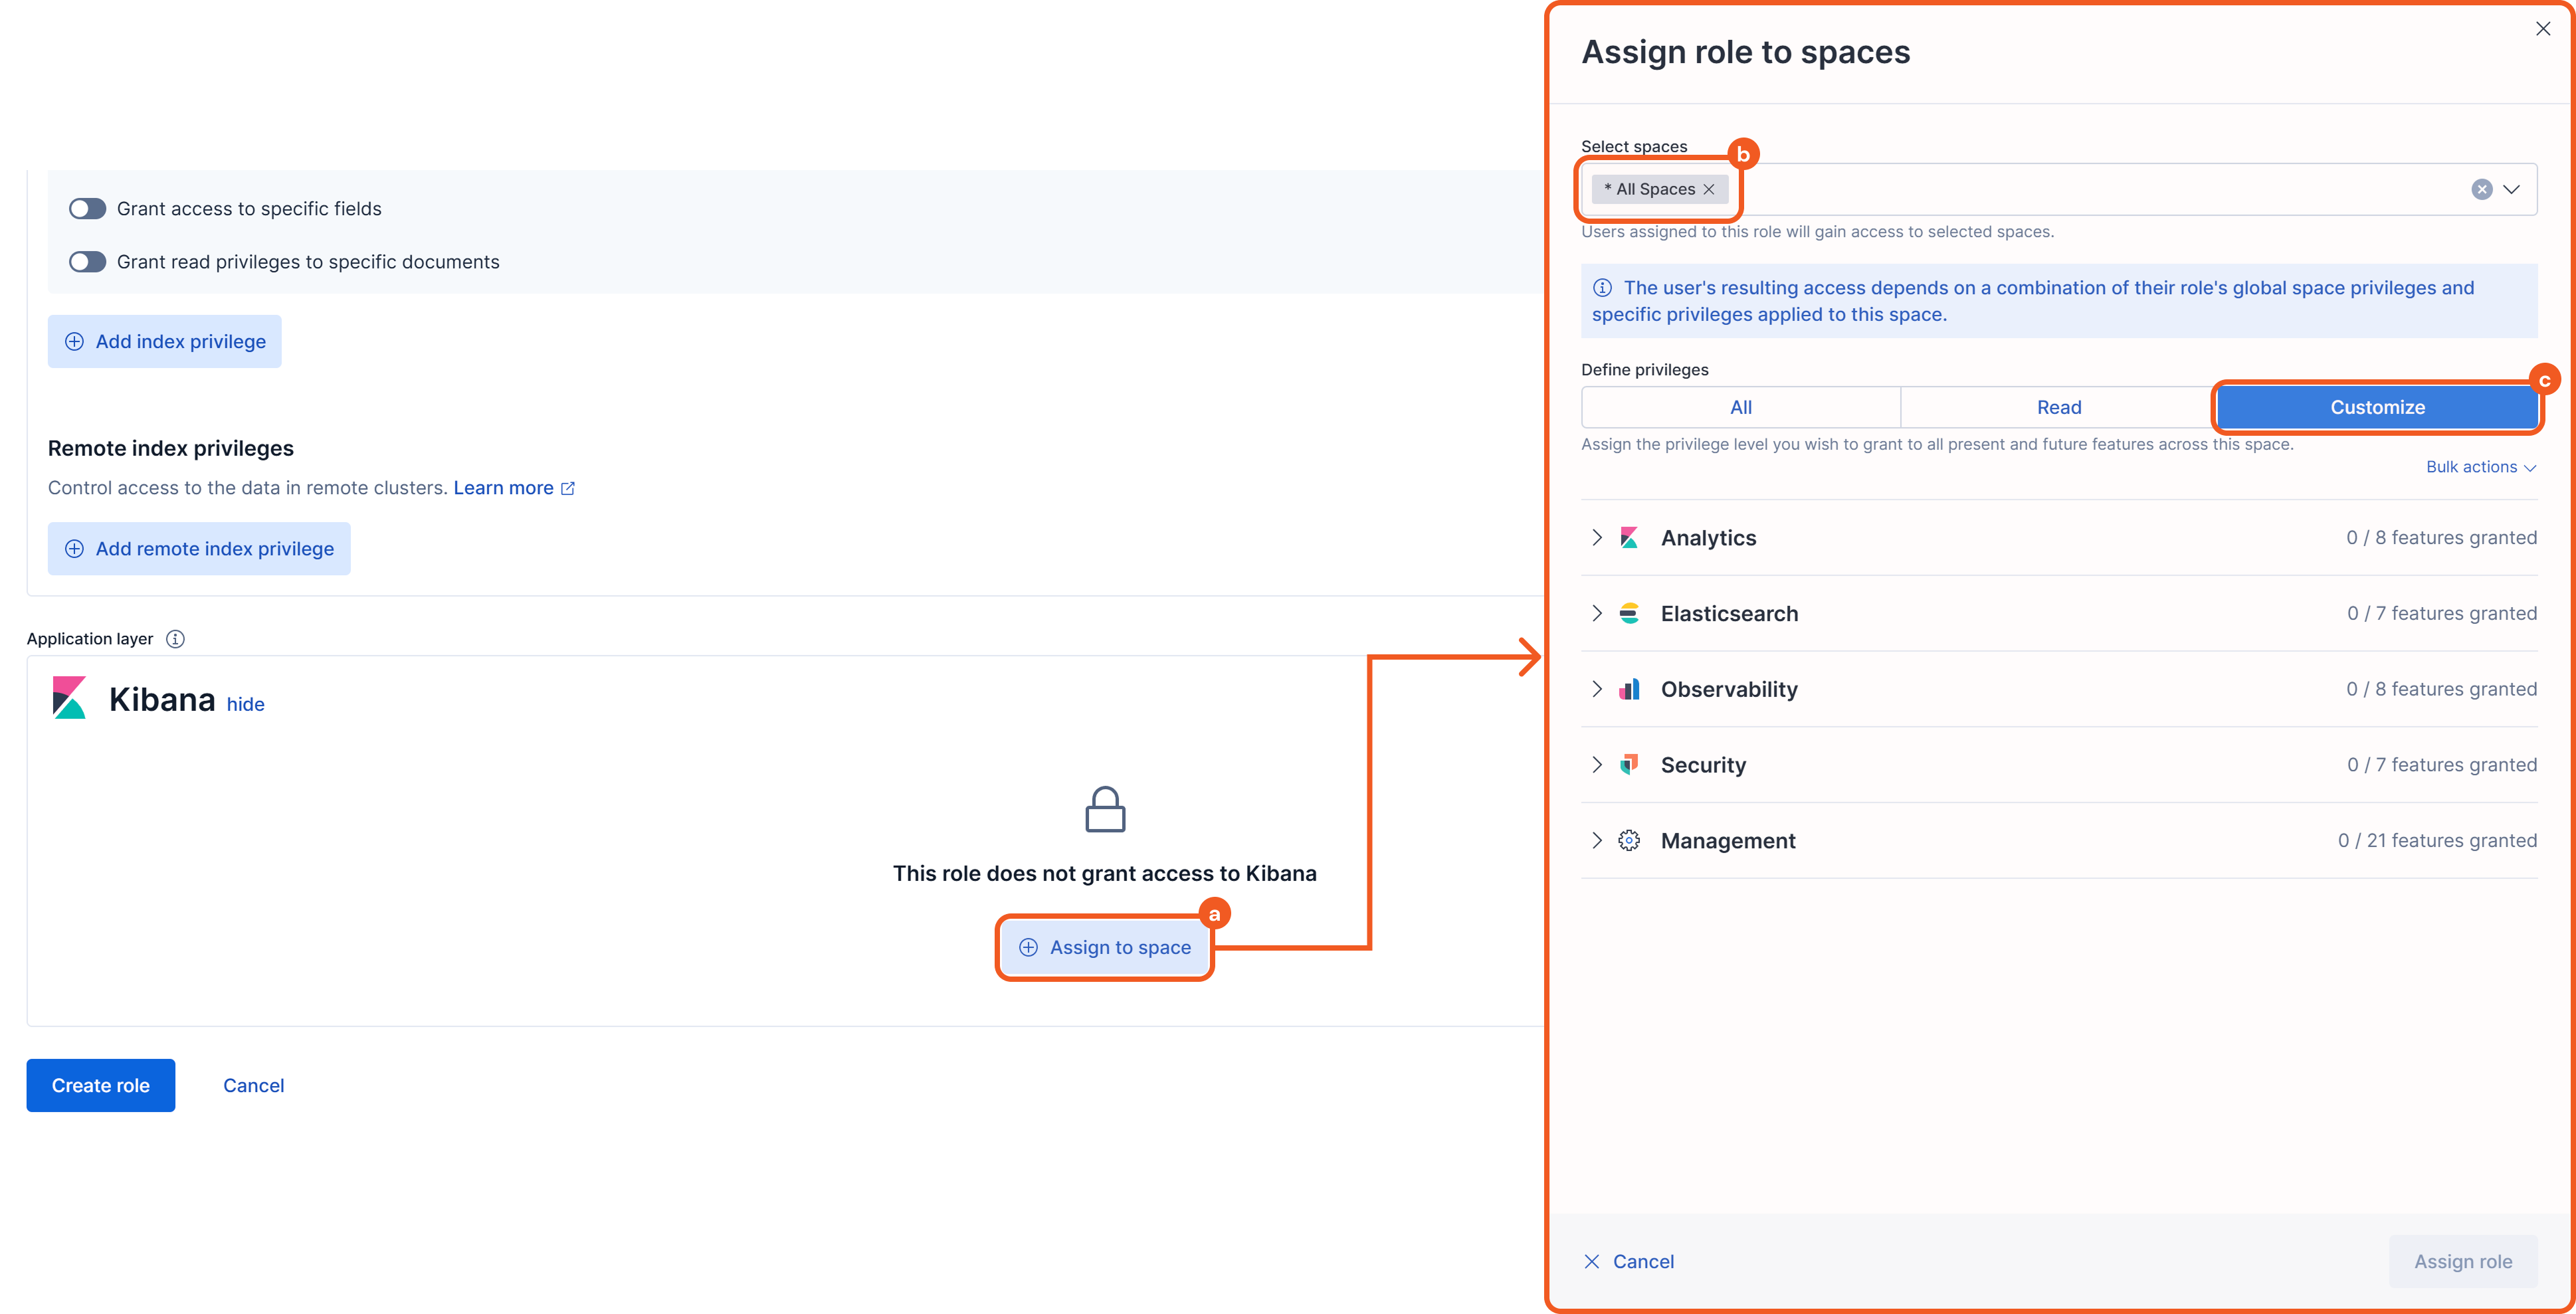Expand the Analytics features section
The width and height of the screenshot is (2576, 1314).
click(1597, 538)
